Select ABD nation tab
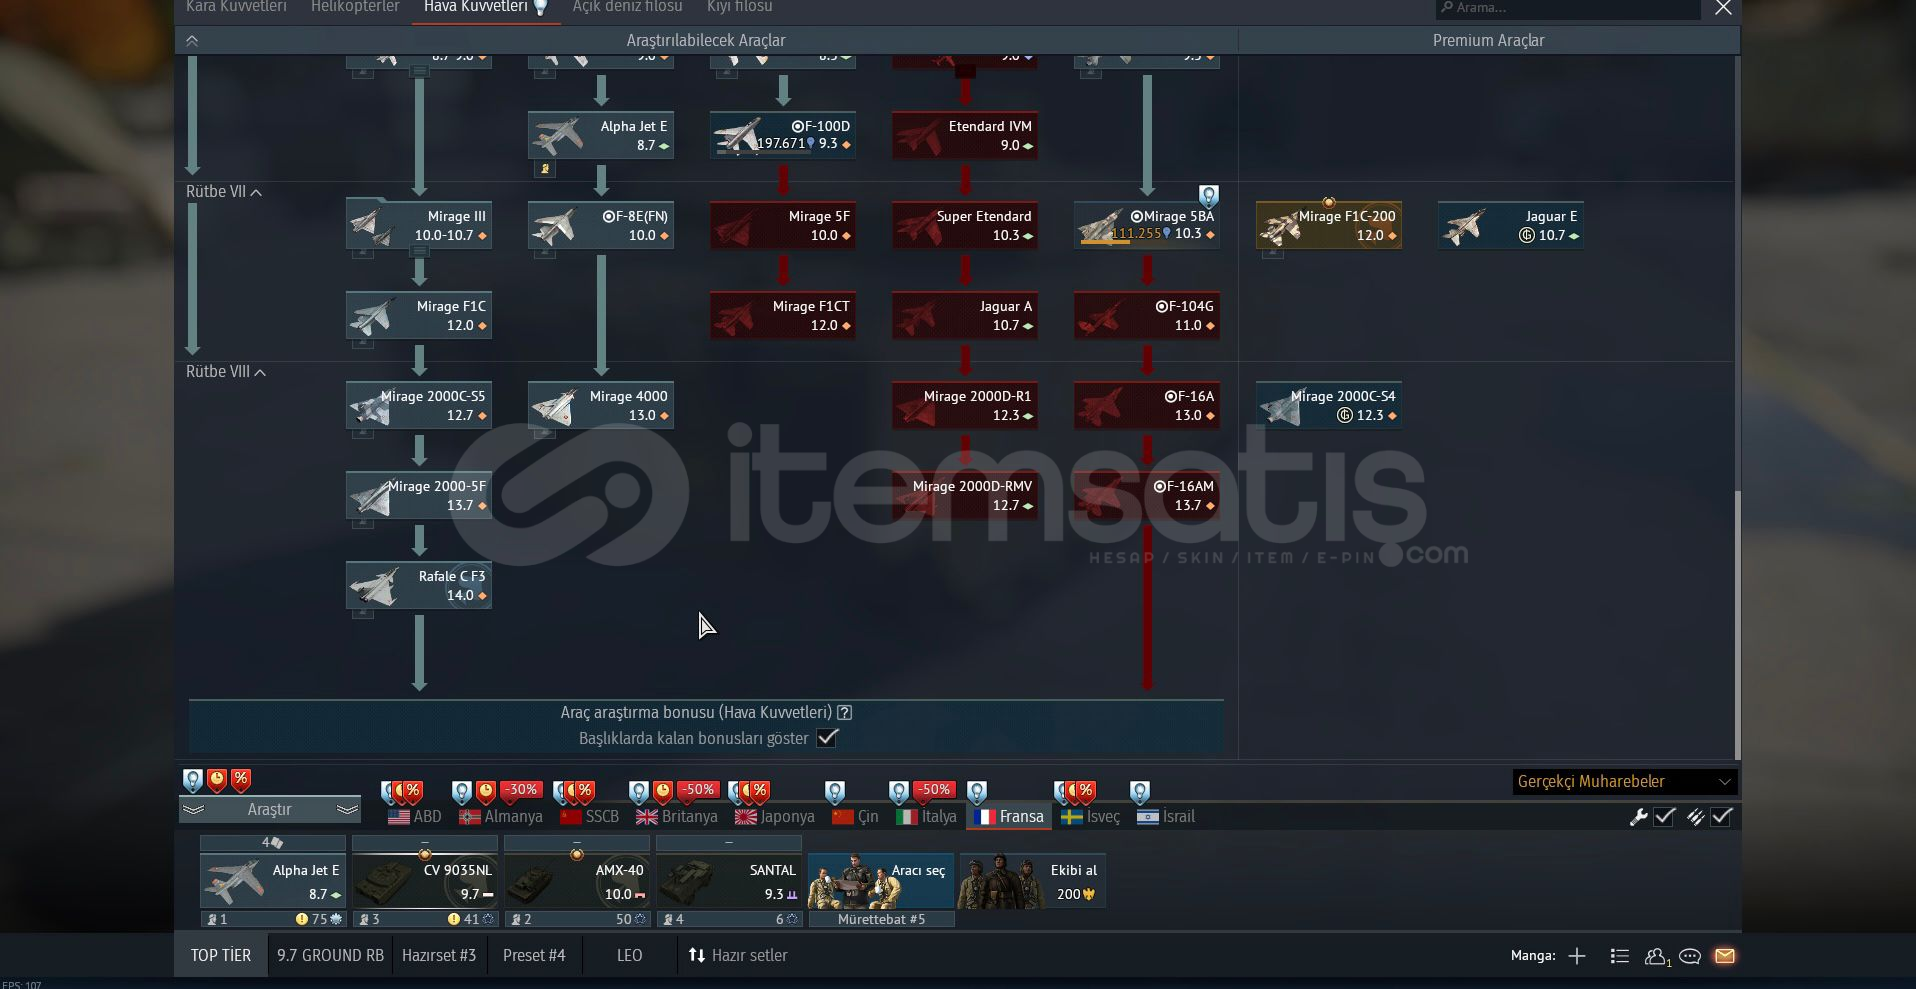This screenshot has width=1916, height=989. pyautogui.click(x=415, y=816)
